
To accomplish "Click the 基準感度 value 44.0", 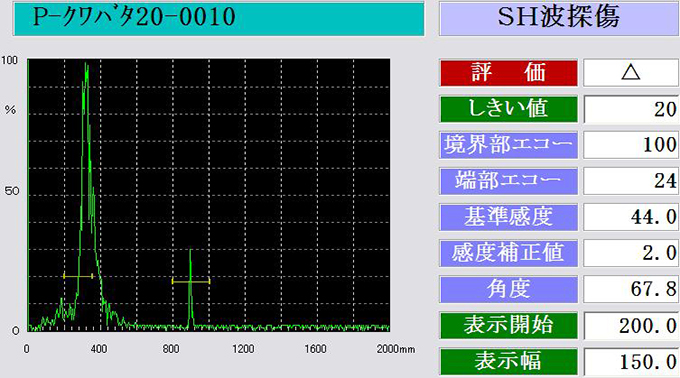I will click(631, 217).
